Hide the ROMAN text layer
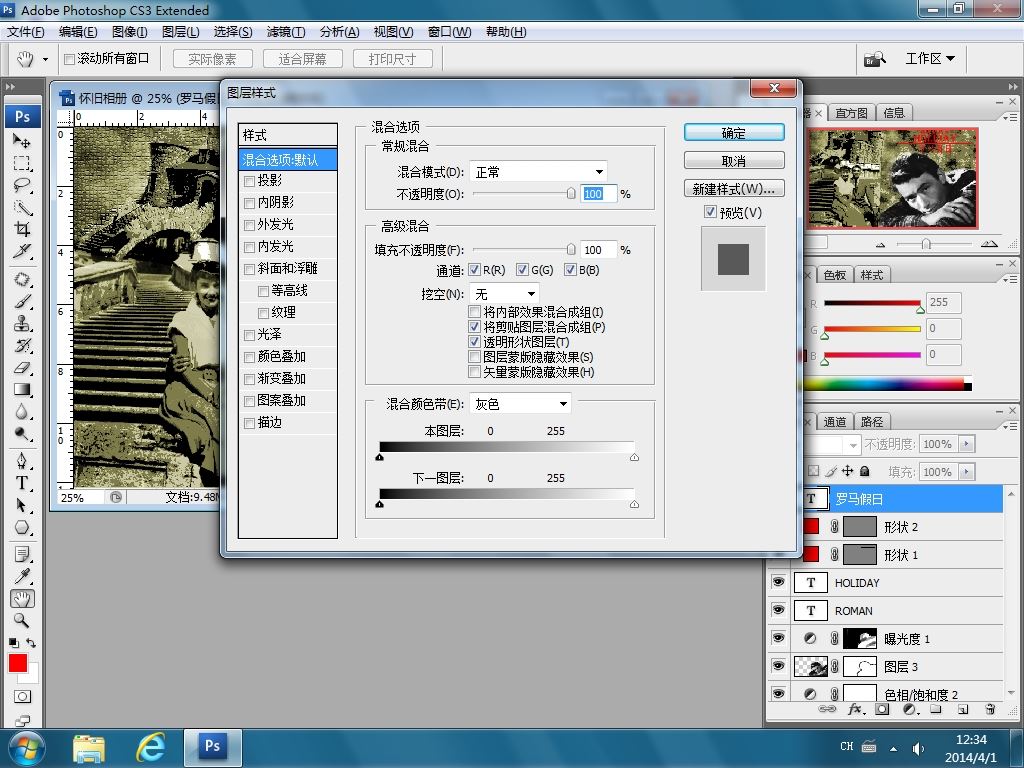The image size is (1024, 768). 778,610
